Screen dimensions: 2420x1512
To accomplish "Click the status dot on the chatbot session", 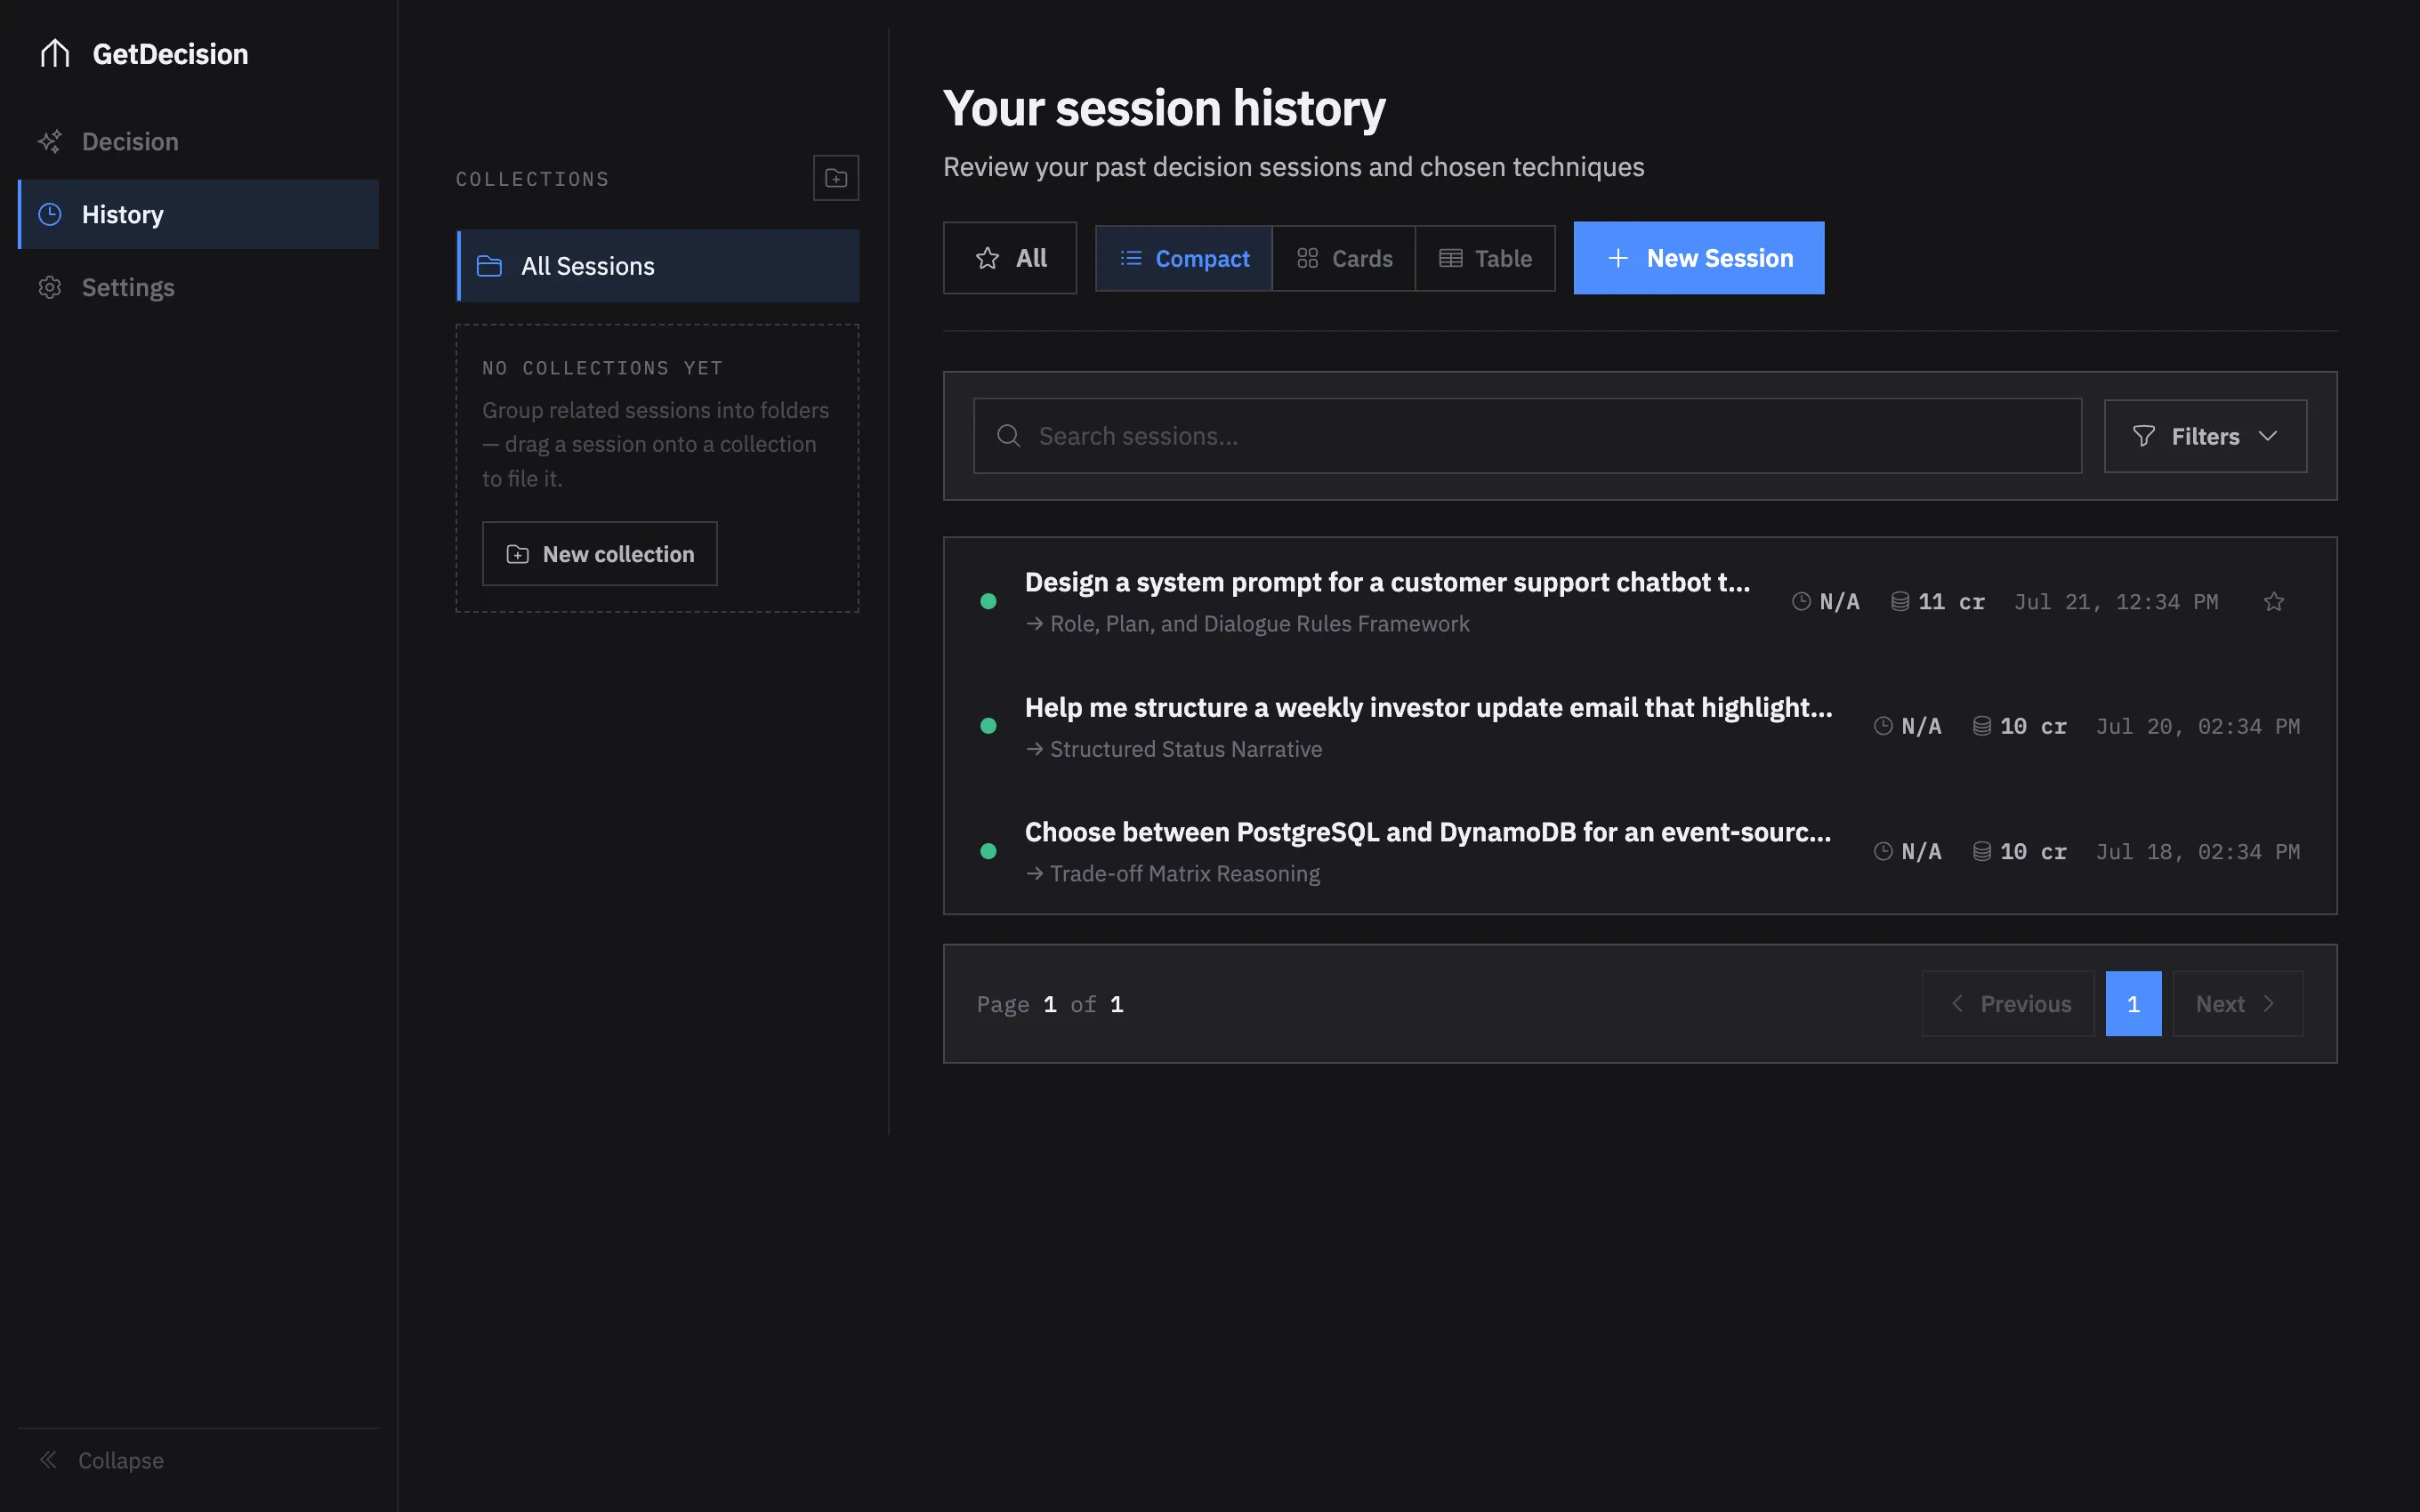I will [x=988, y=601].
